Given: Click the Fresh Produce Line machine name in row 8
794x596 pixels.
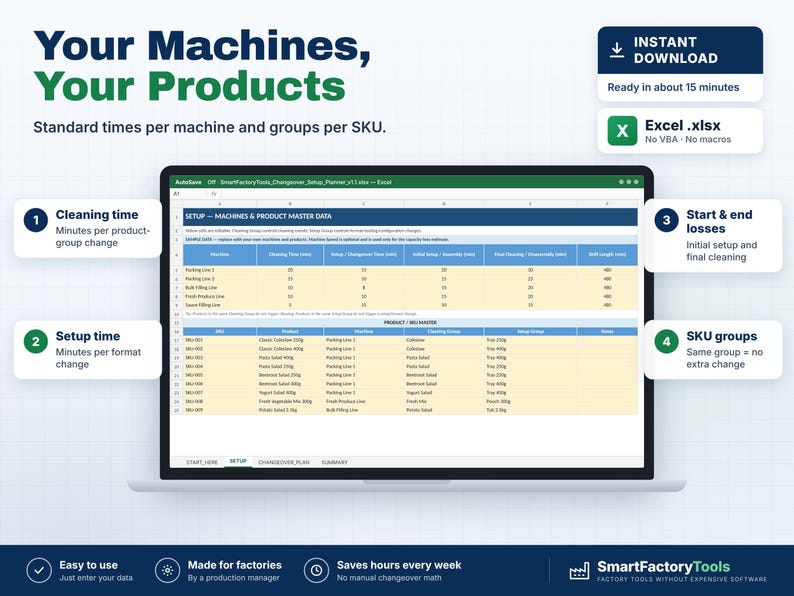Looking at the screenshot, I should [x=220, y=296].
